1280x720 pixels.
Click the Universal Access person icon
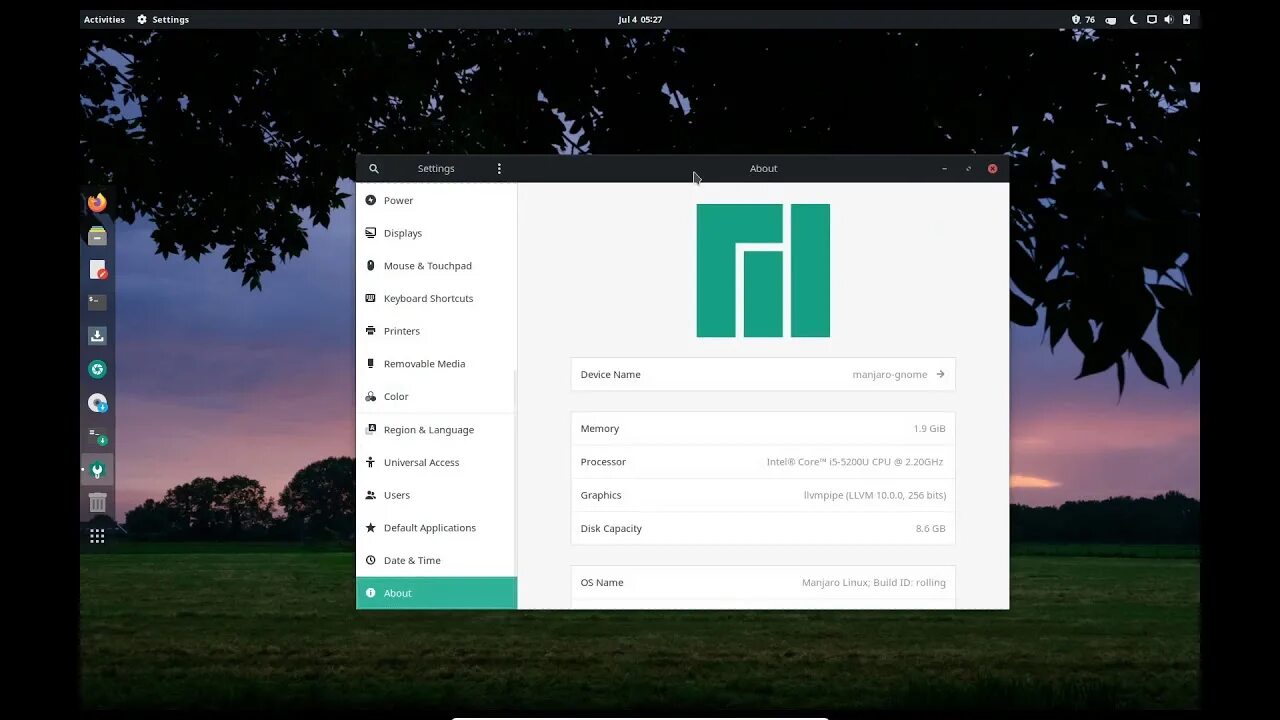pyautogui.click(x=371, y=462)
